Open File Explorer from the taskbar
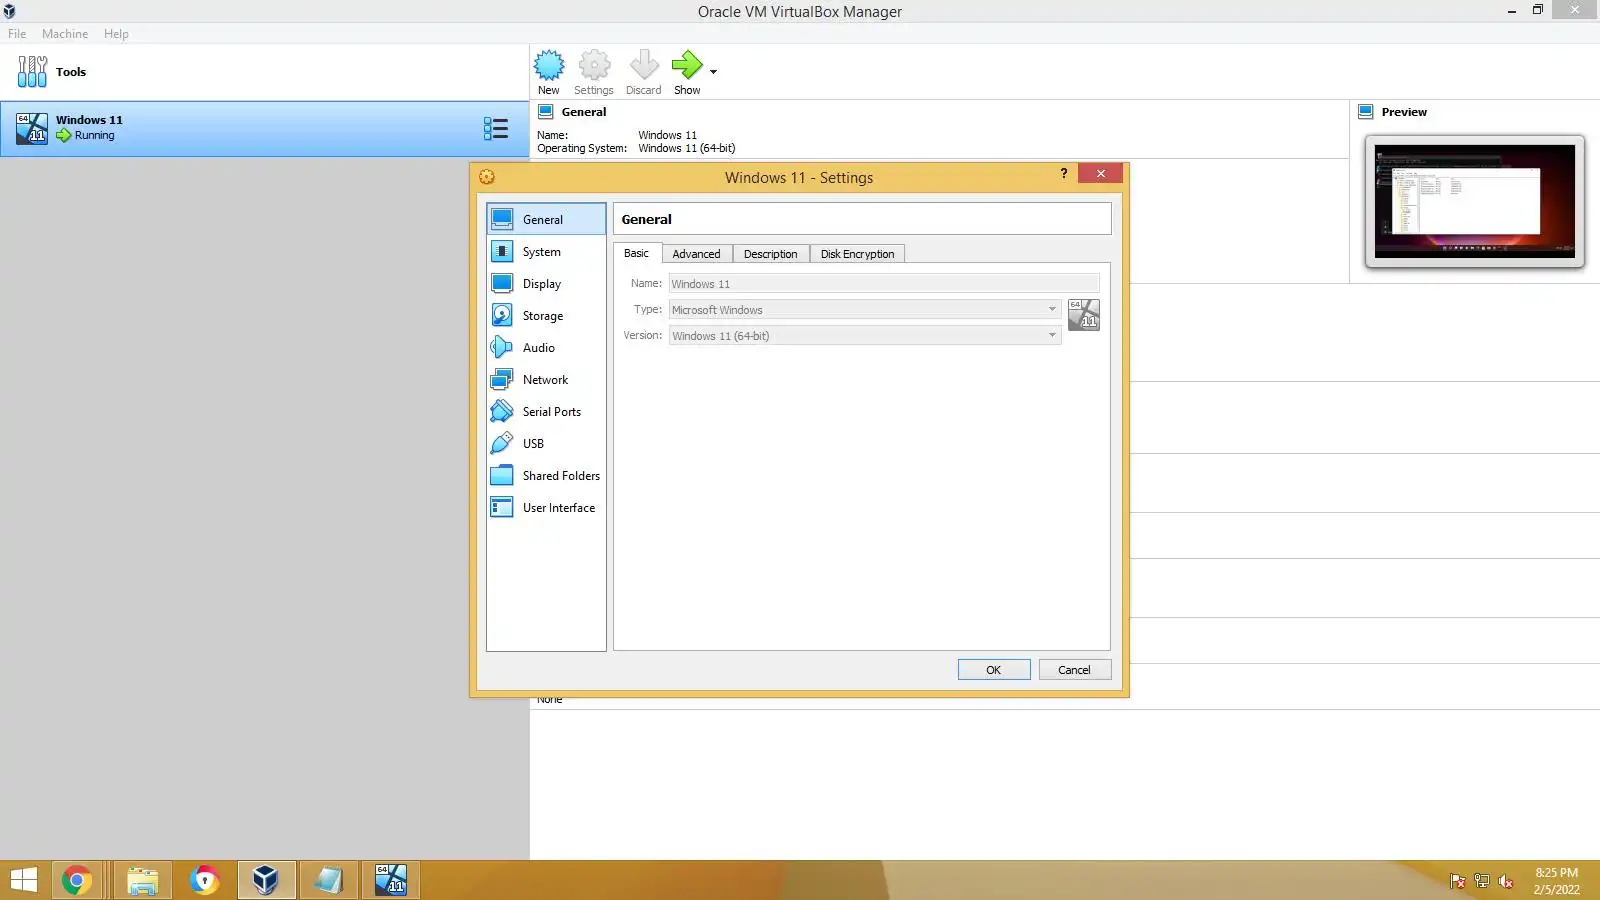This screenshot has width=1600, height=900. tap(143, 880)
